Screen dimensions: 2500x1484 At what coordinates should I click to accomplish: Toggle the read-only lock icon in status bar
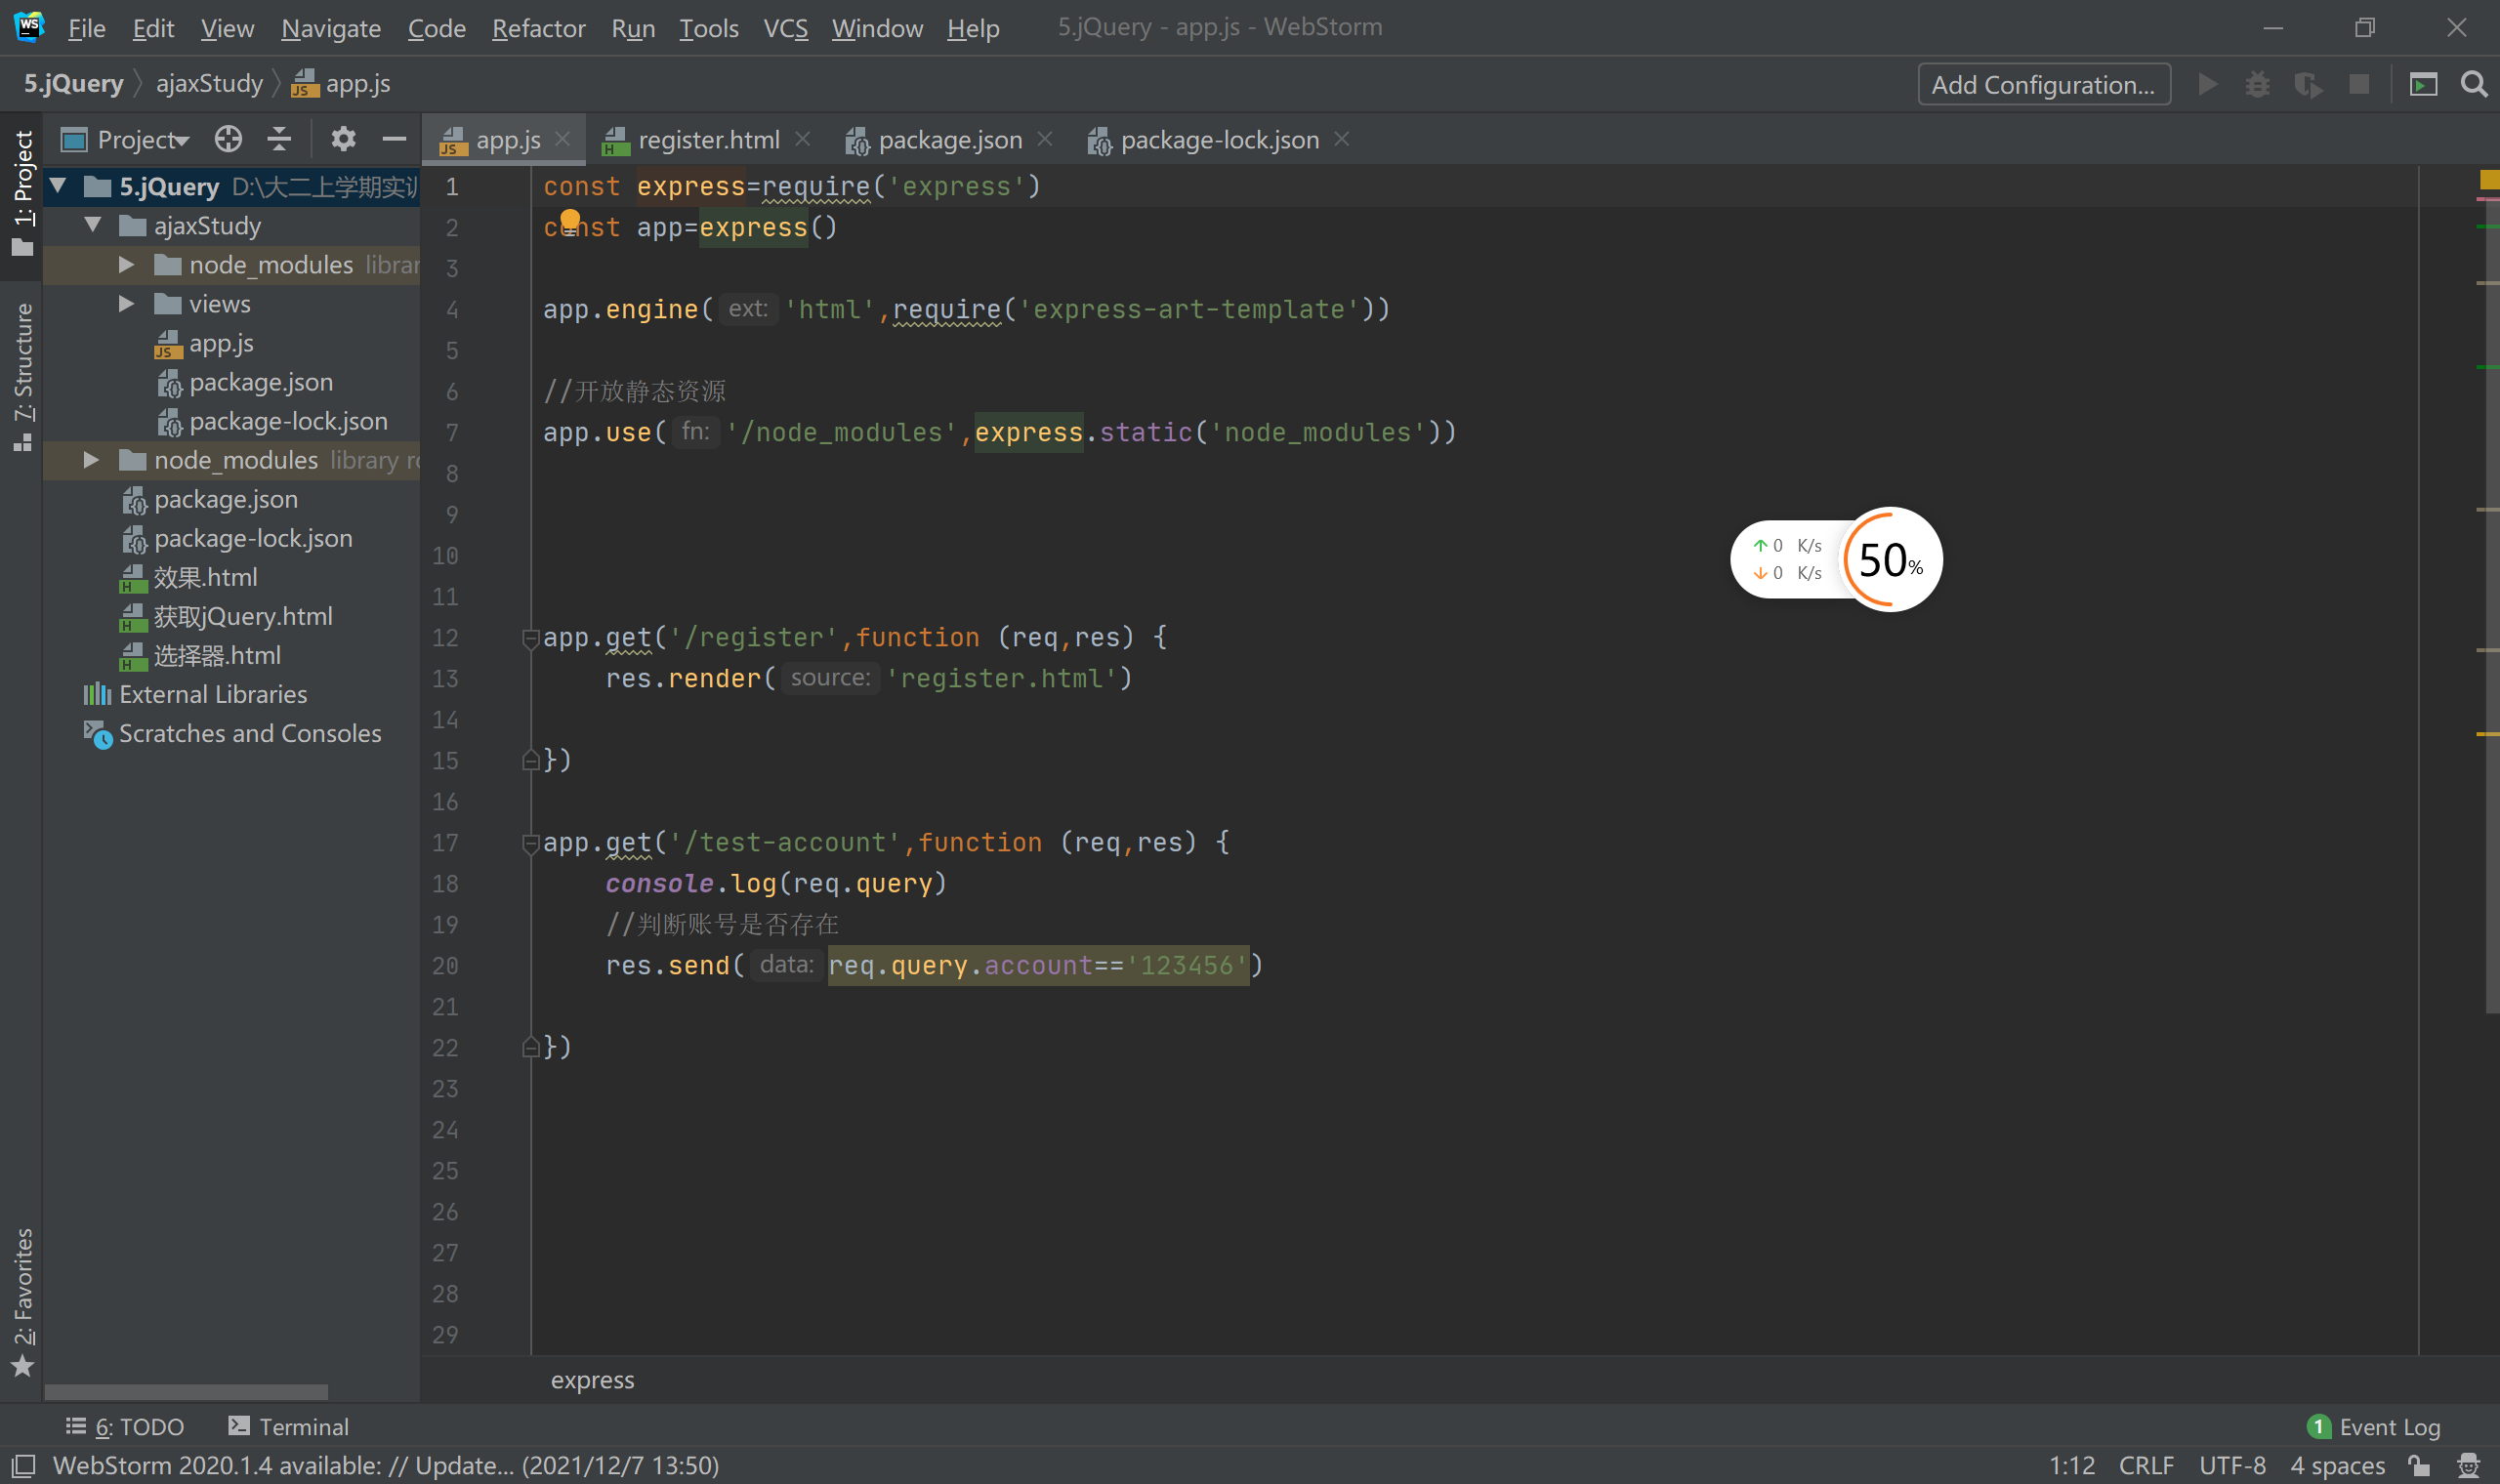coord(2419,1466)
